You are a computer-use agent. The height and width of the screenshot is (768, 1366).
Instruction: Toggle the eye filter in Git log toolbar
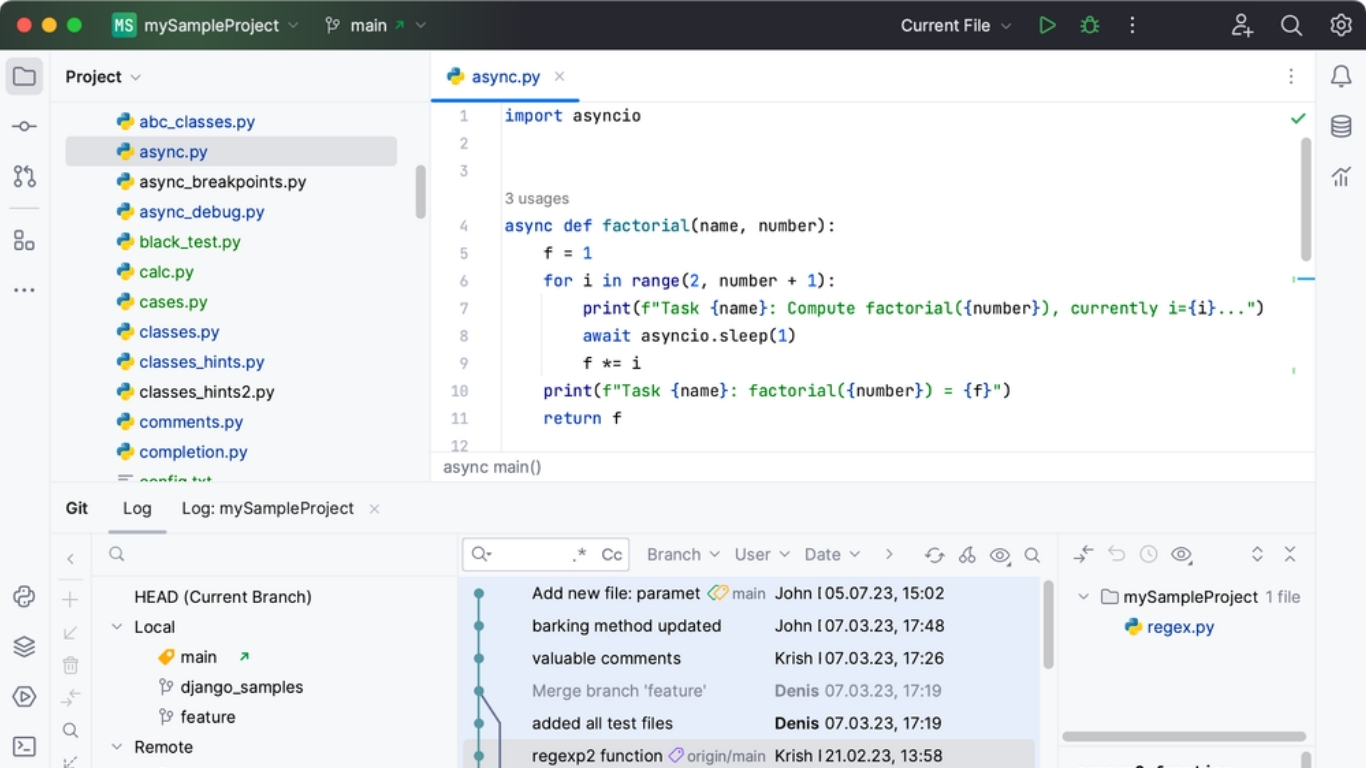pyautogui.click(x=1000, y=554)
